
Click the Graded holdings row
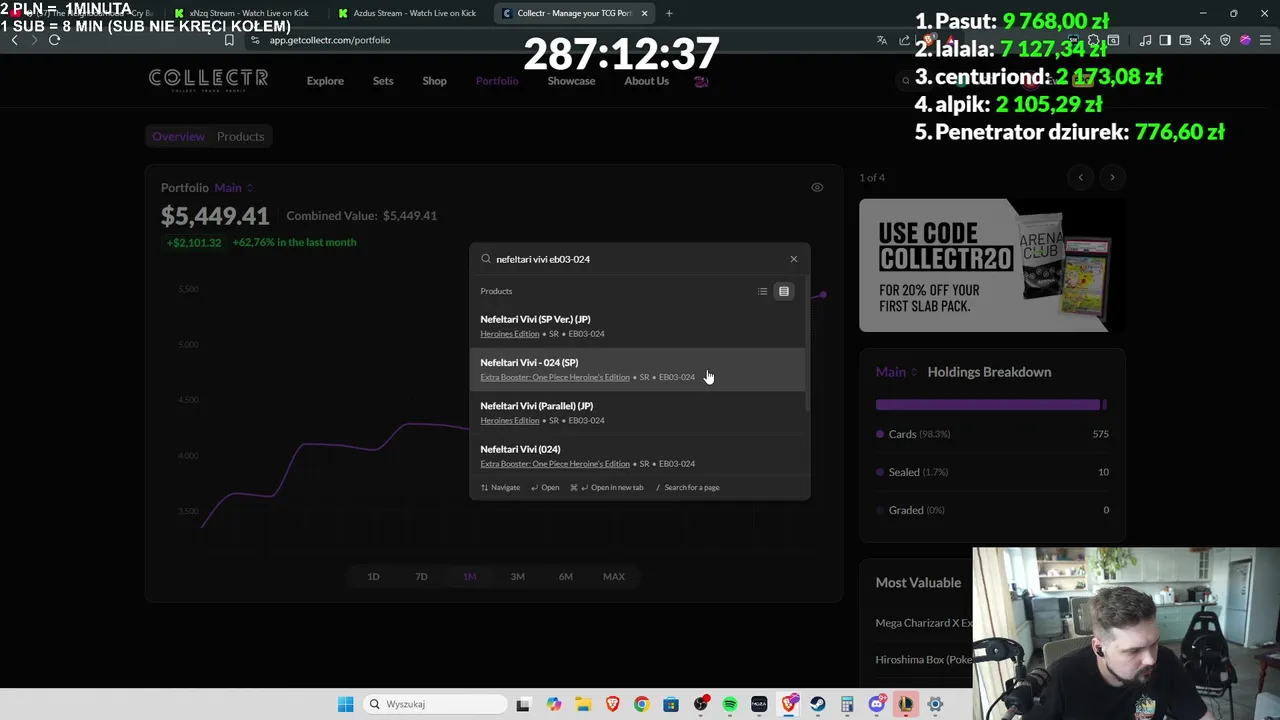click(992, 510)
